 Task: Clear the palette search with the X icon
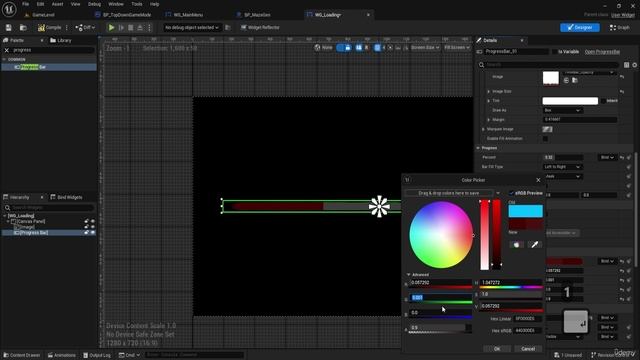click(x=7, y=50)
